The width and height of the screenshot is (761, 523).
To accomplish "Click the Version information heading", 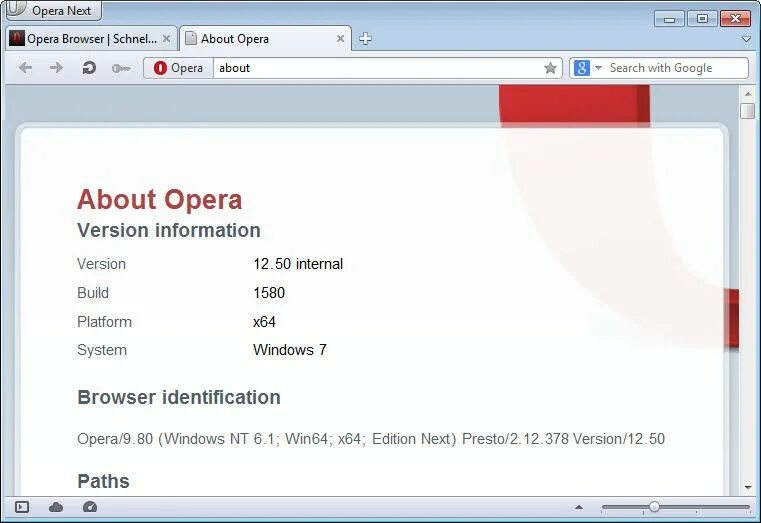I will (169, 230).
